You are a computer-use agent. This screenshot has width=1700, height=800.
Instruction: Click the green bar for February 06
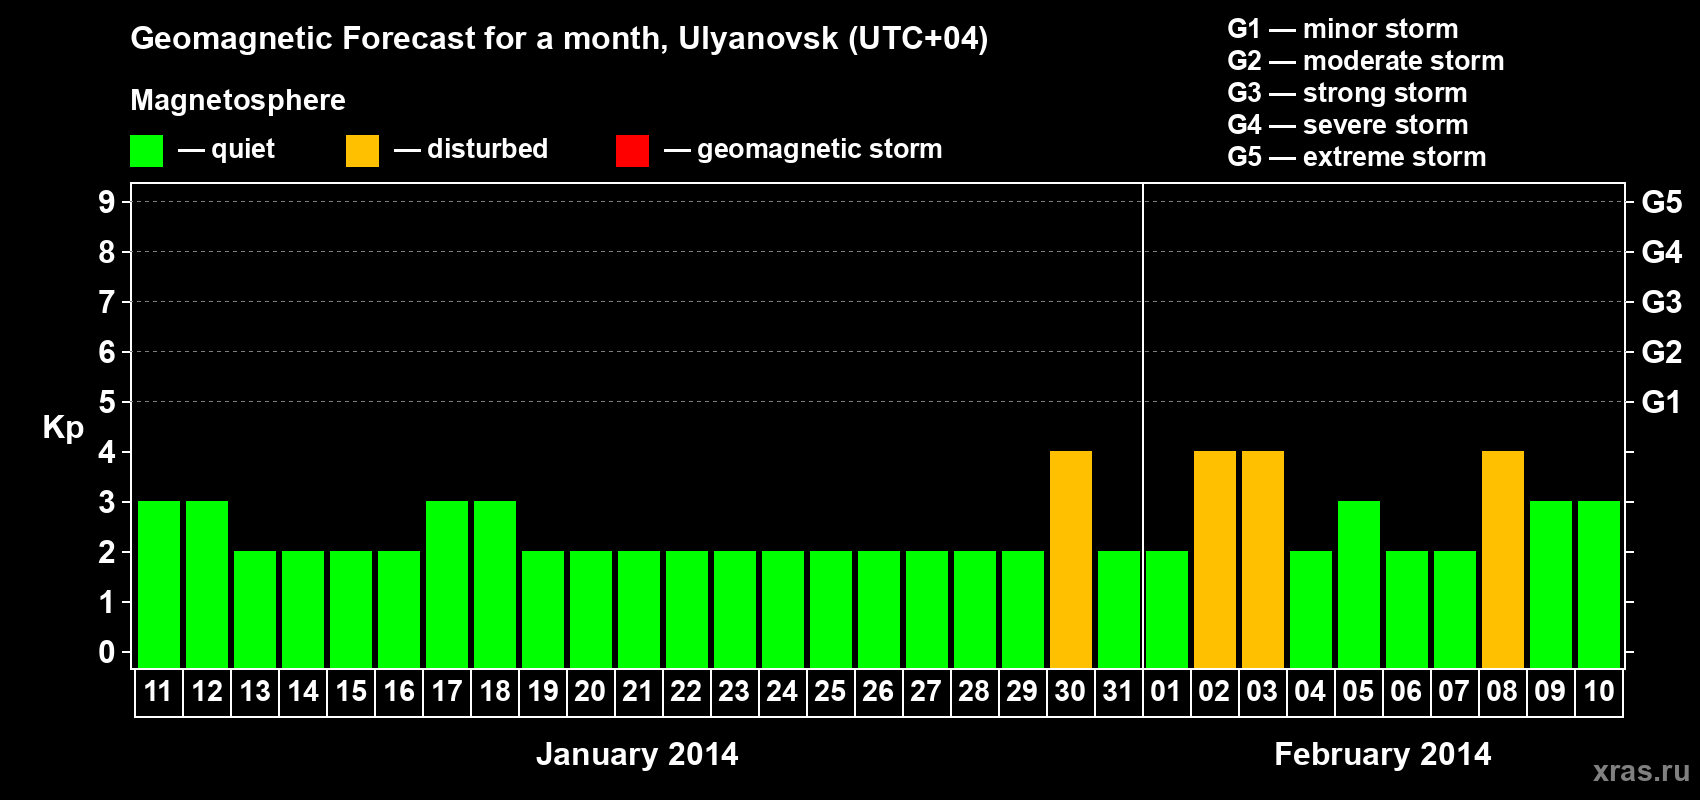[x=1407, y=609]
